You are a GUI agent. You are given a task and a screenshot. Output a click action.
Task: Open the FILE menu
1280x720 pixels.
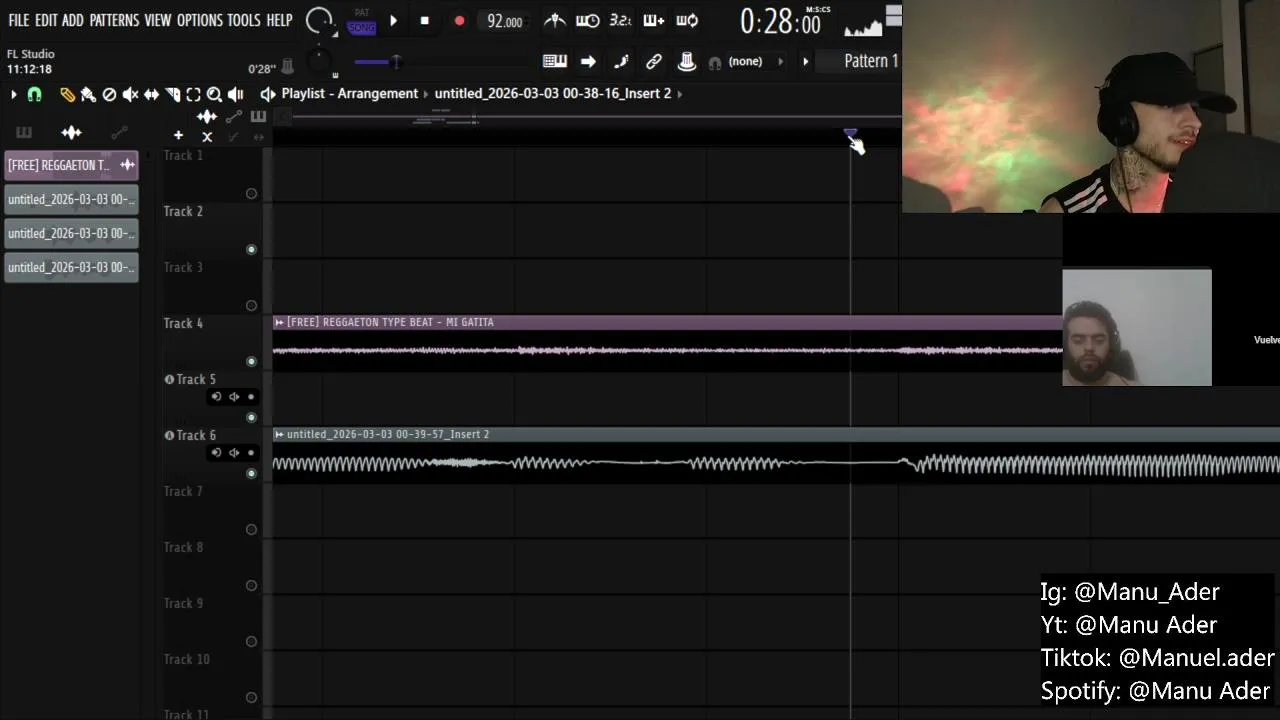tap(19, 20)
